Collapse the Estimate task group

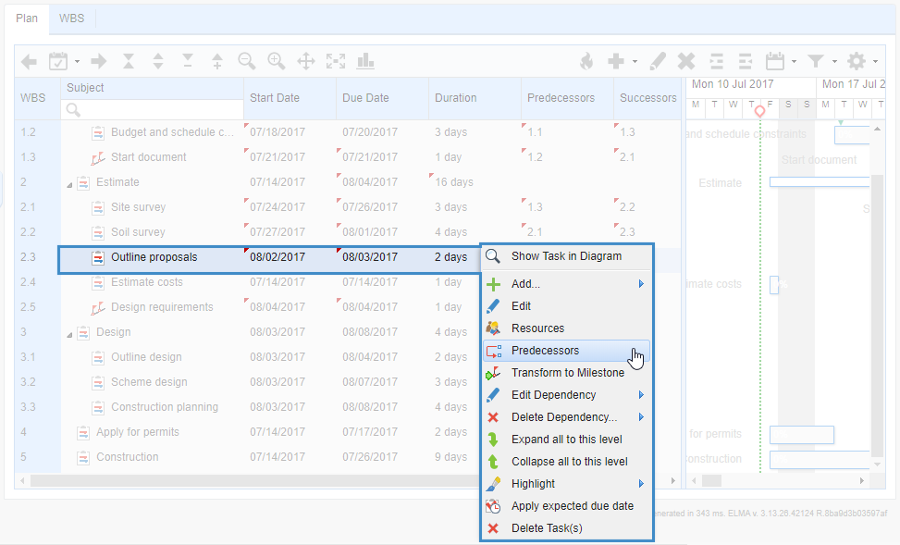[70, 183]
